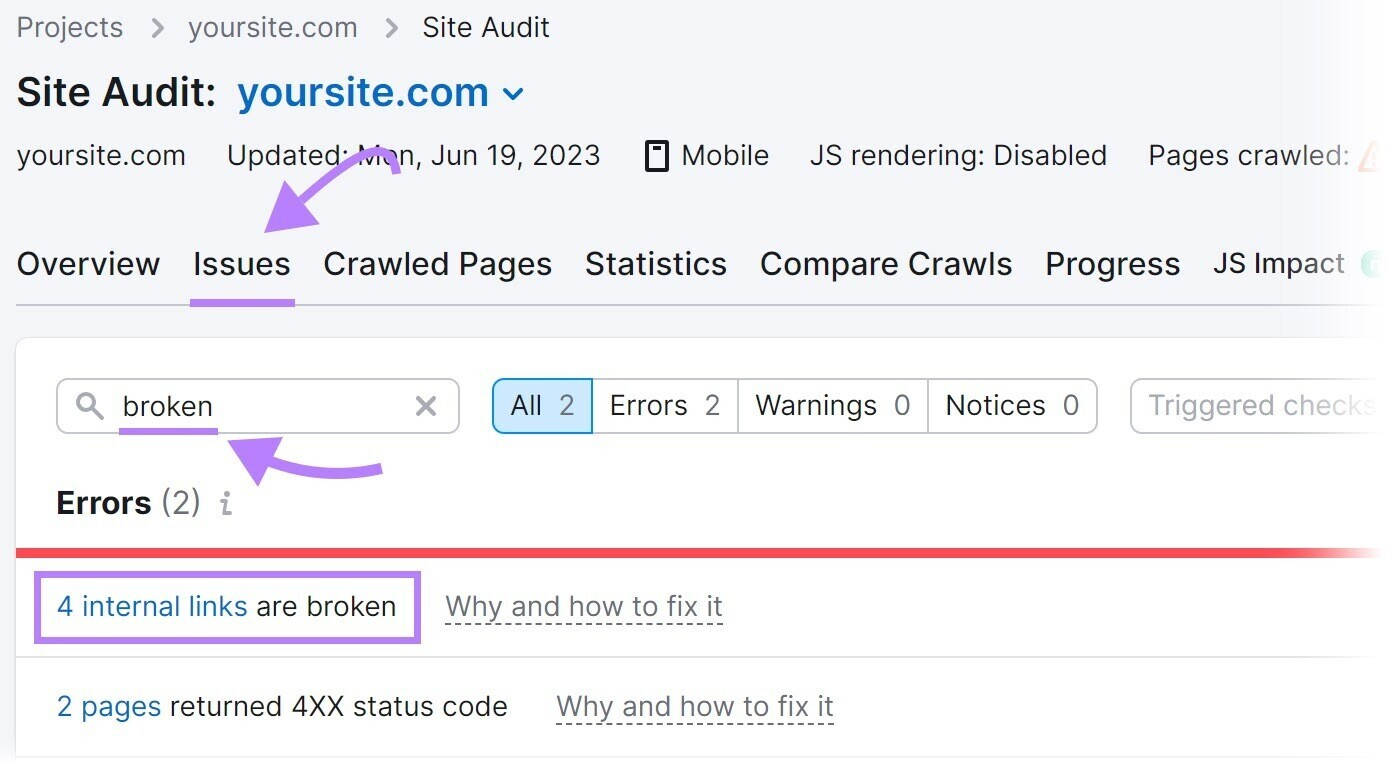
Task: Open the JS Impact tab
Action: pyautogui.click(x=1278, y=264)
